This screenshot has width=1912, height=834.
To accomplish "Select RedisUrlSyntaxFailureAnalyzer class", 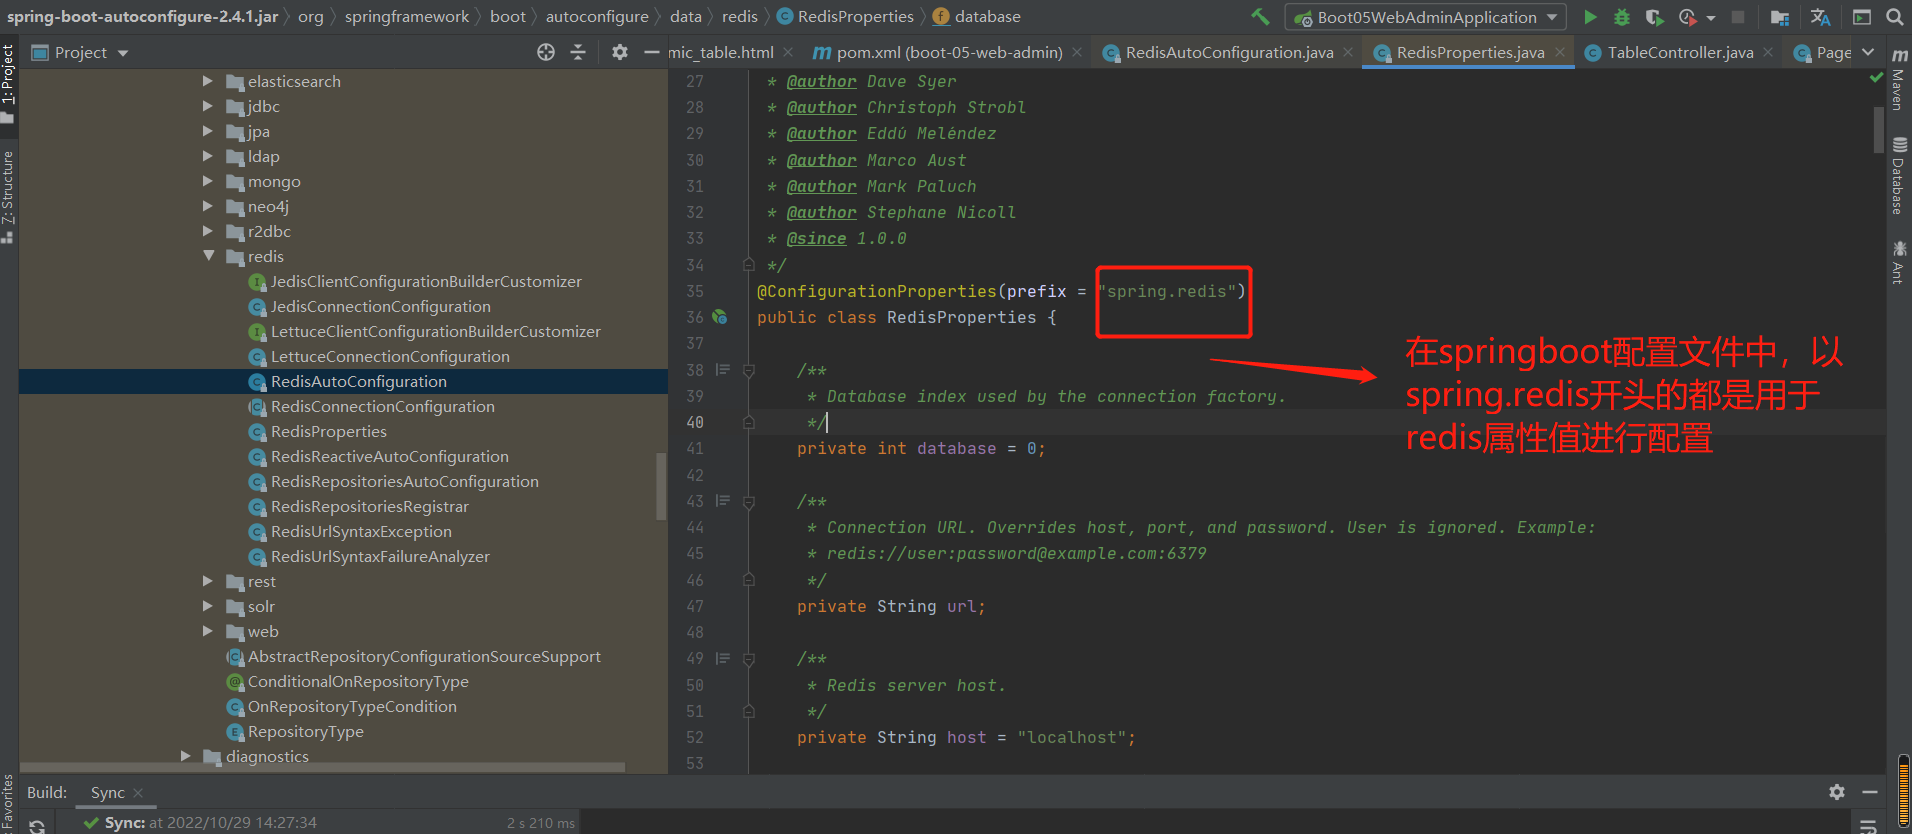I will pyautogui.click(x=380, y=556).
